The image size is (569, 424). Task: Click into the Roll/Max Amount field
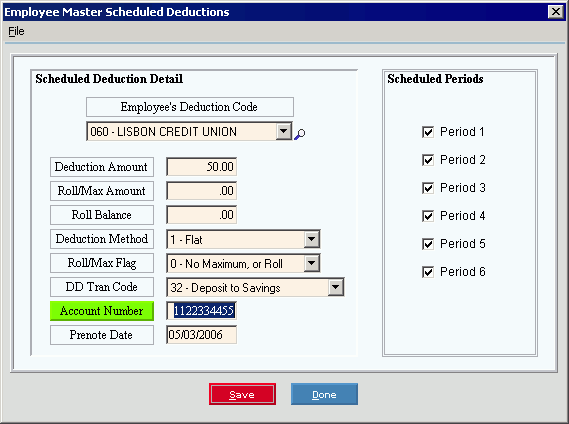click(x=202, y=191)
